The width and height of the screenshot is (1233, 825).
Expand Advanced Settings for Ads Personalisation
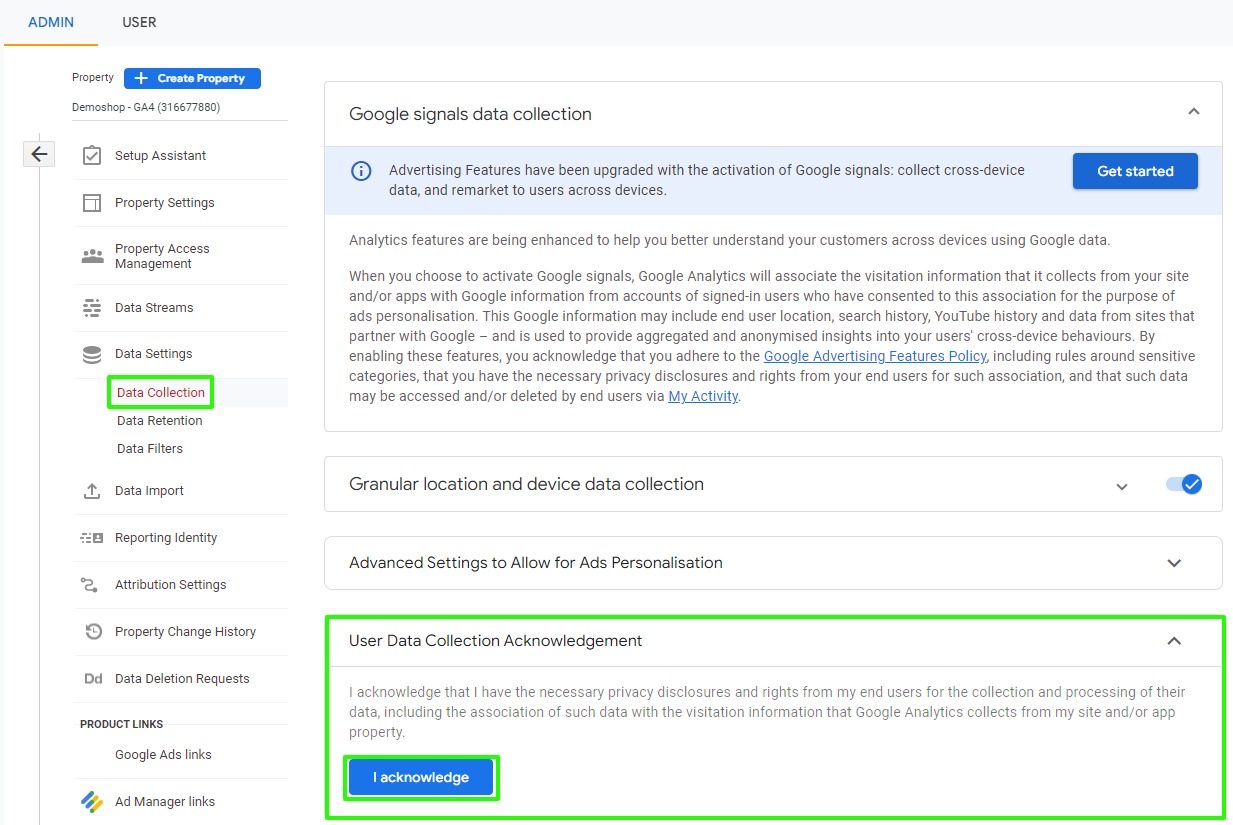(x=1174, y=563)
